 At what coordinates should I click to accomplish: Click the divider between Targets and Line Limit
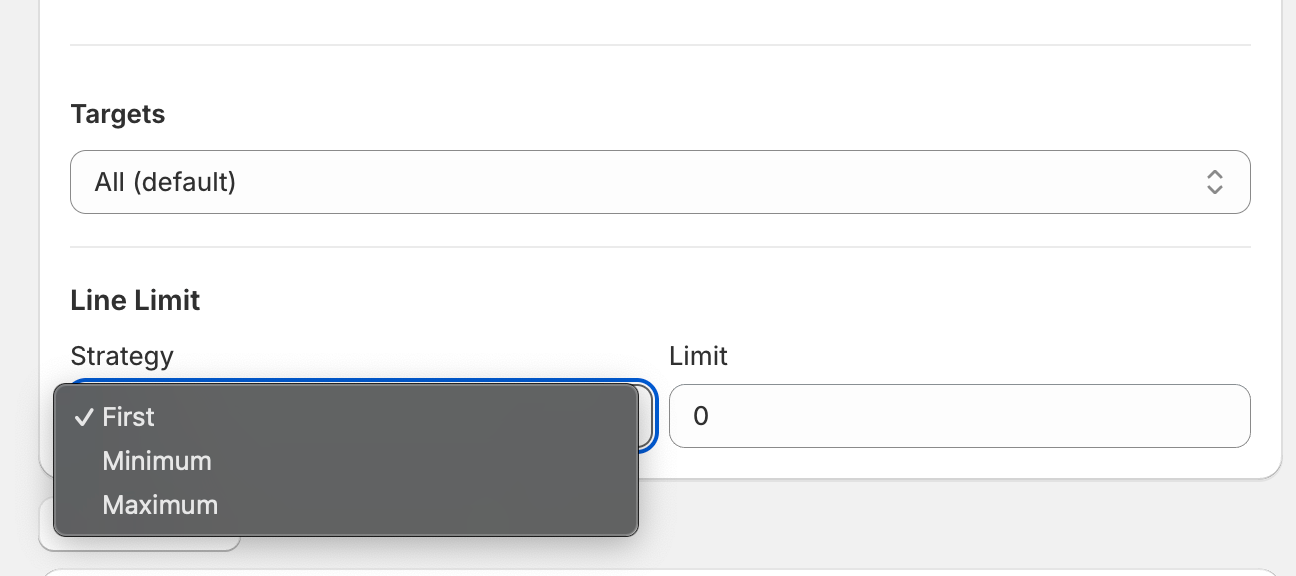click(x=660, y=247)
